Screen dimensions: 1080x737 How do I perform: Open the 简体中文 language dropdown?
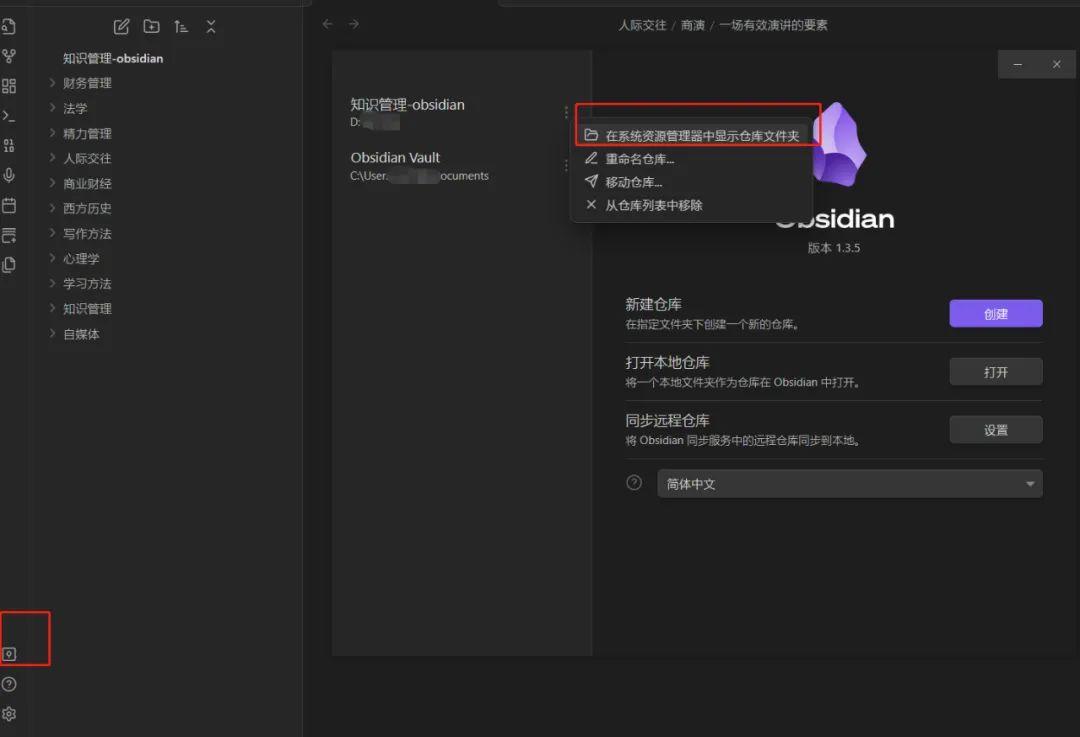[x=849, y=483]
